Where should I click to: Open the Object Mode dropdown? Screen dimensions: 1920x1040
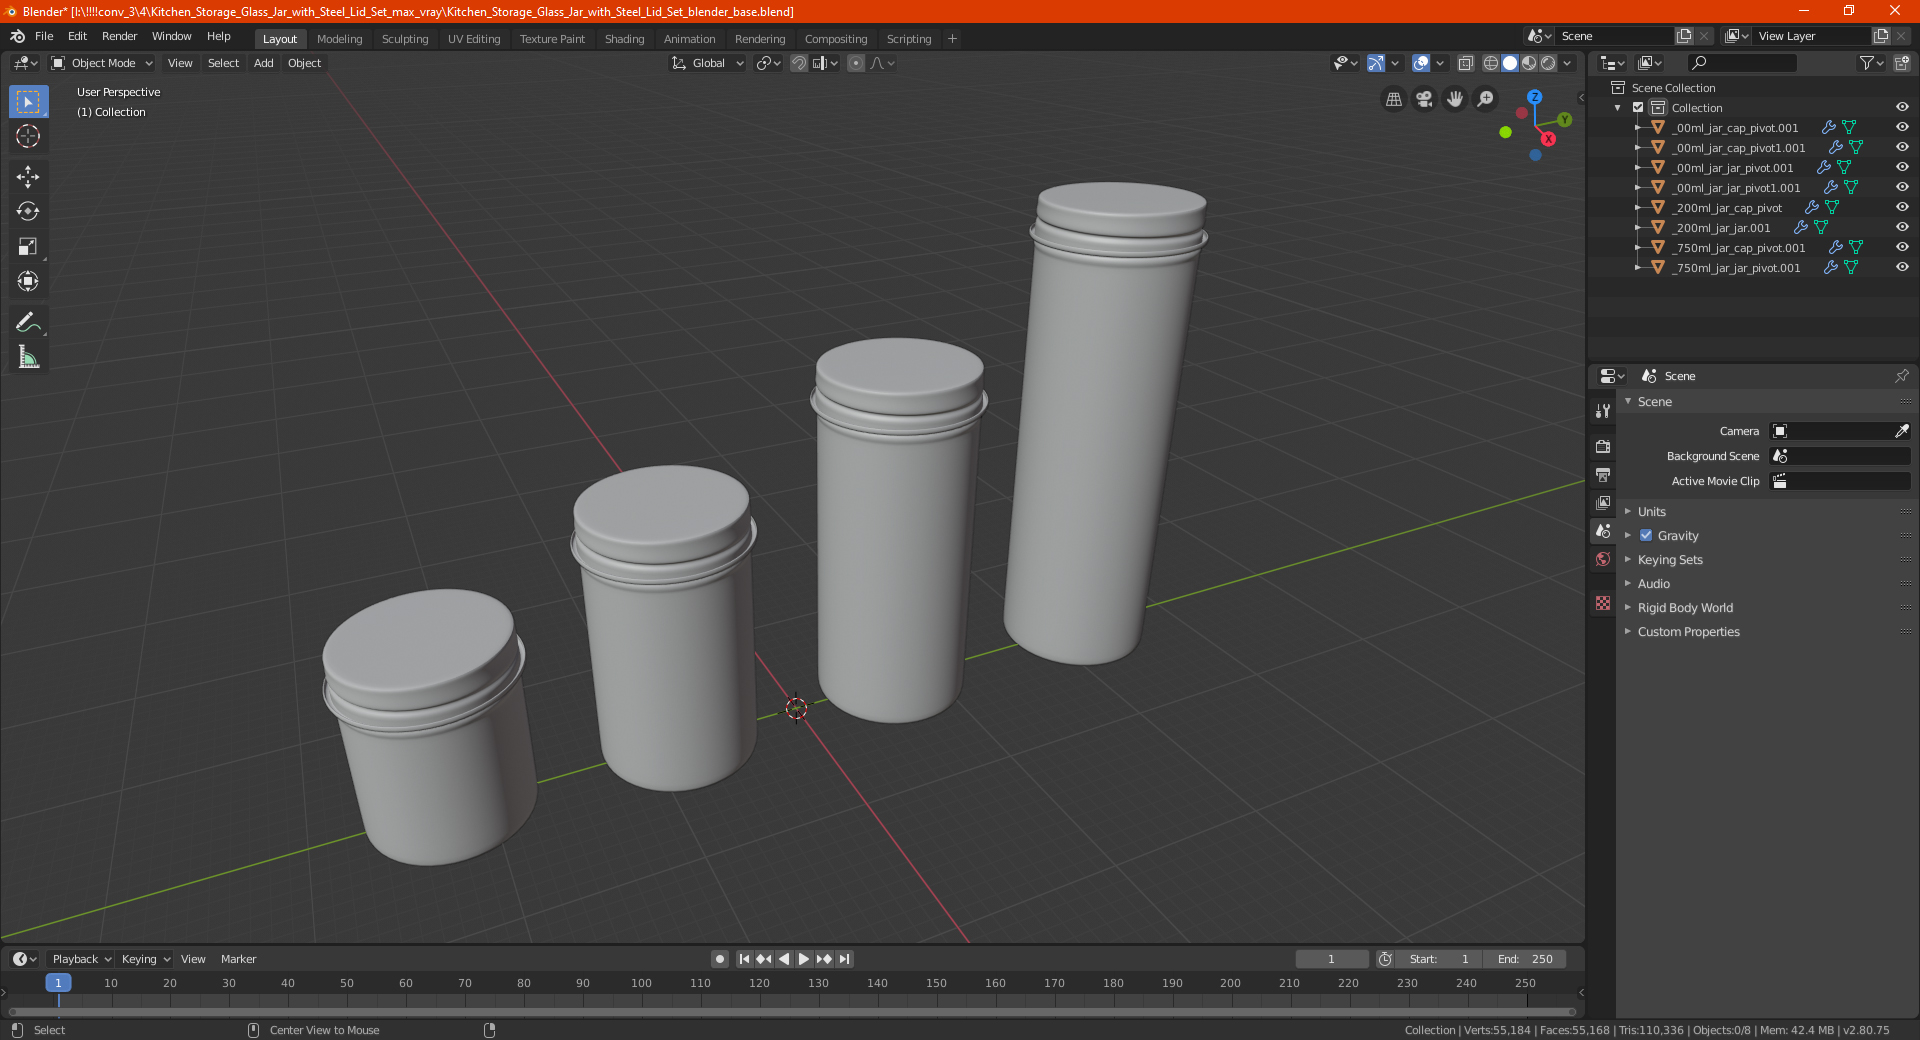[103, 63]
